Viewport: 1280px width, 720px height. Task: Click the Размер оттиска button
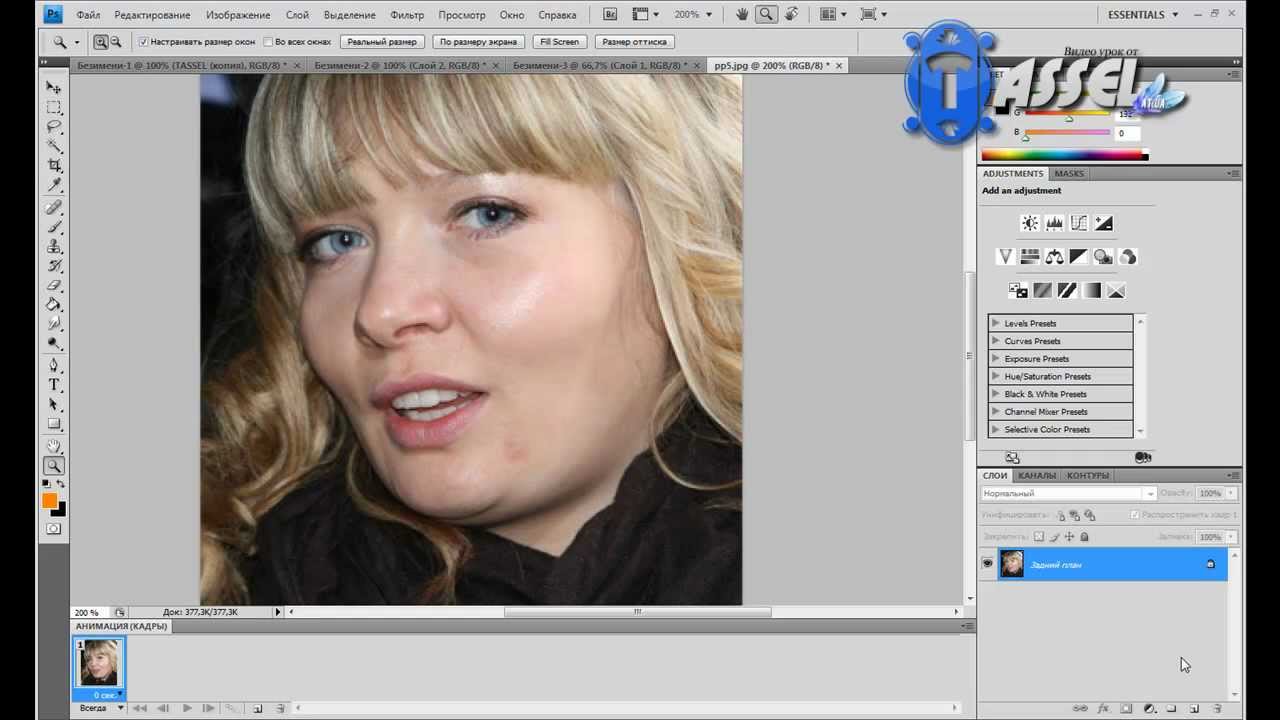[x=635, y=42]
